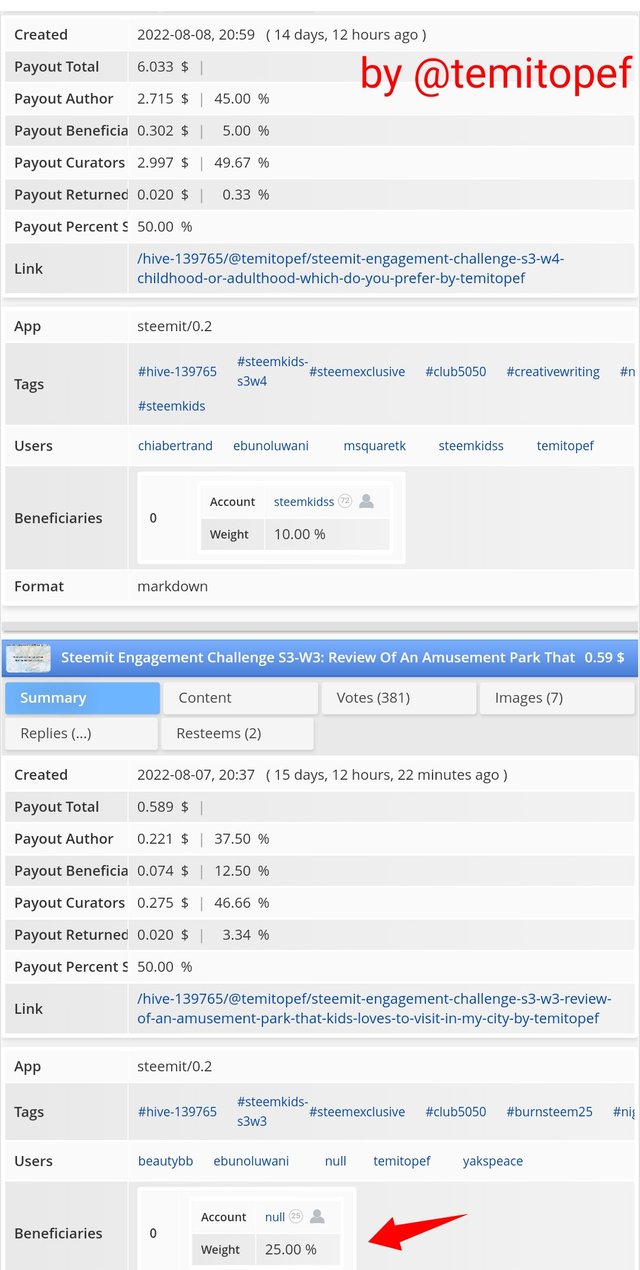Open user beautybb
640x1270 pixels.
point(165,1161)
